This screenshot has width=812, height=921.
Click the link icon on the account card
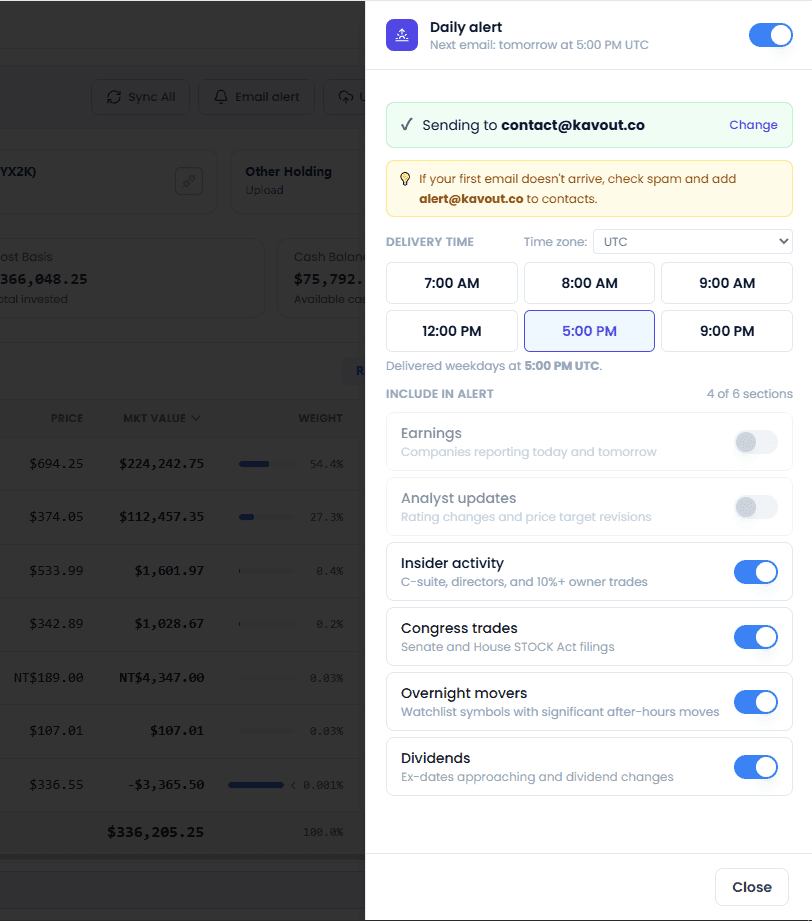[189, 181]
